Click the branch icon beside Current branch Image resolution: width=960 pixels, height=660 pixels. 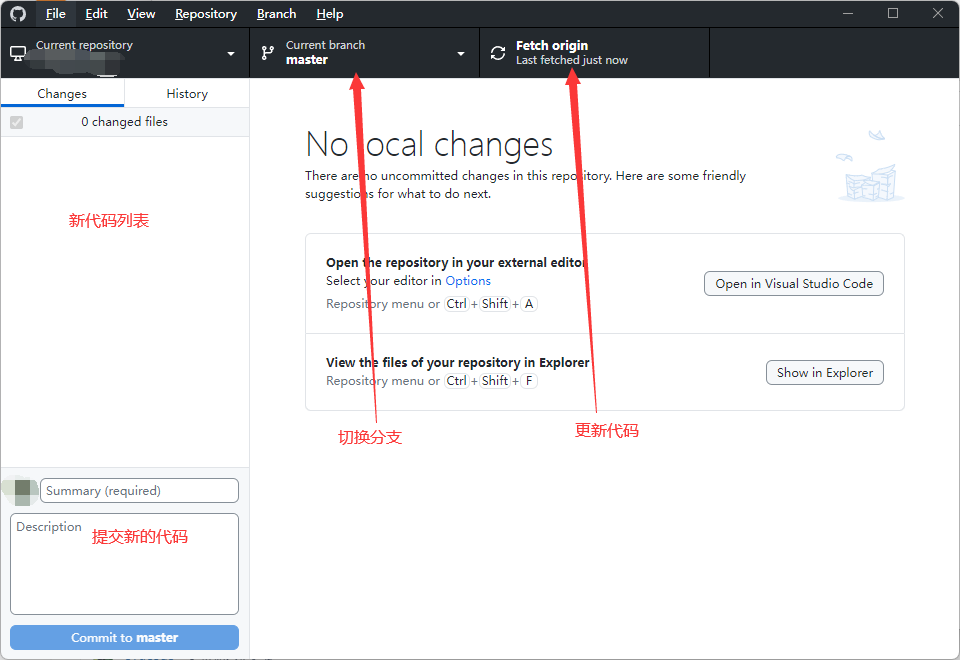268,53
